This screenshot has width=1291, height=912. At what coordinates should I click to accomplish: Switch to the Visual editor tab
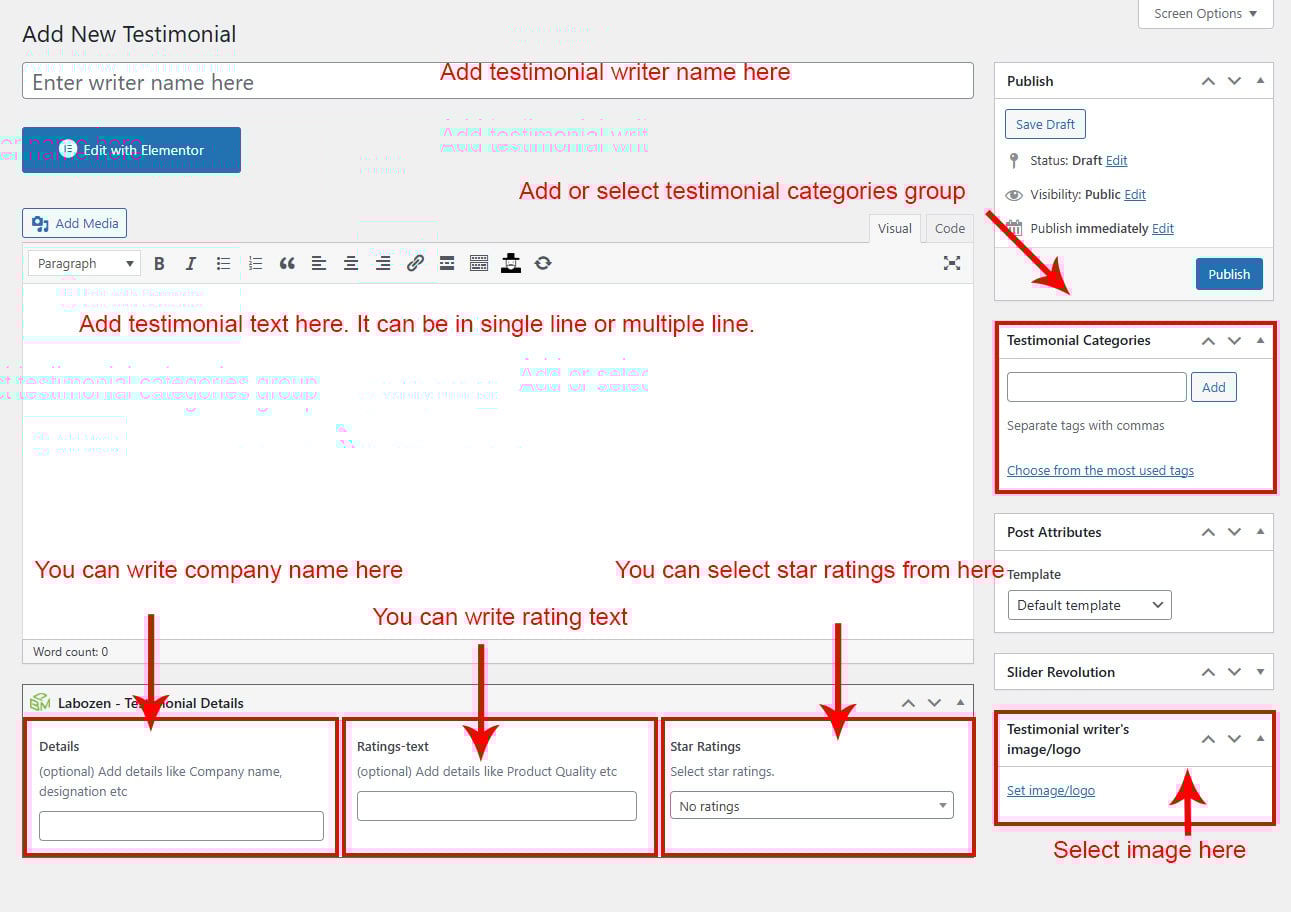894,228
